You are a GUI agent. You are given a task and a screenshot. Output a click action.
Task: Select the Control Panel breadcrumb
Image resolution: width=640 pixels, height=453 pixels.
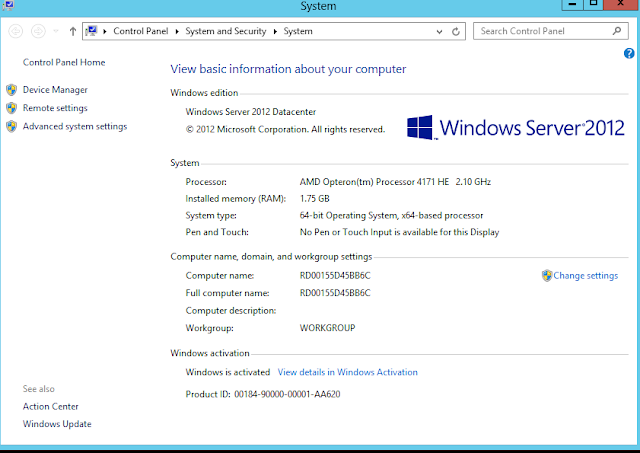click(x=140, y=31)
